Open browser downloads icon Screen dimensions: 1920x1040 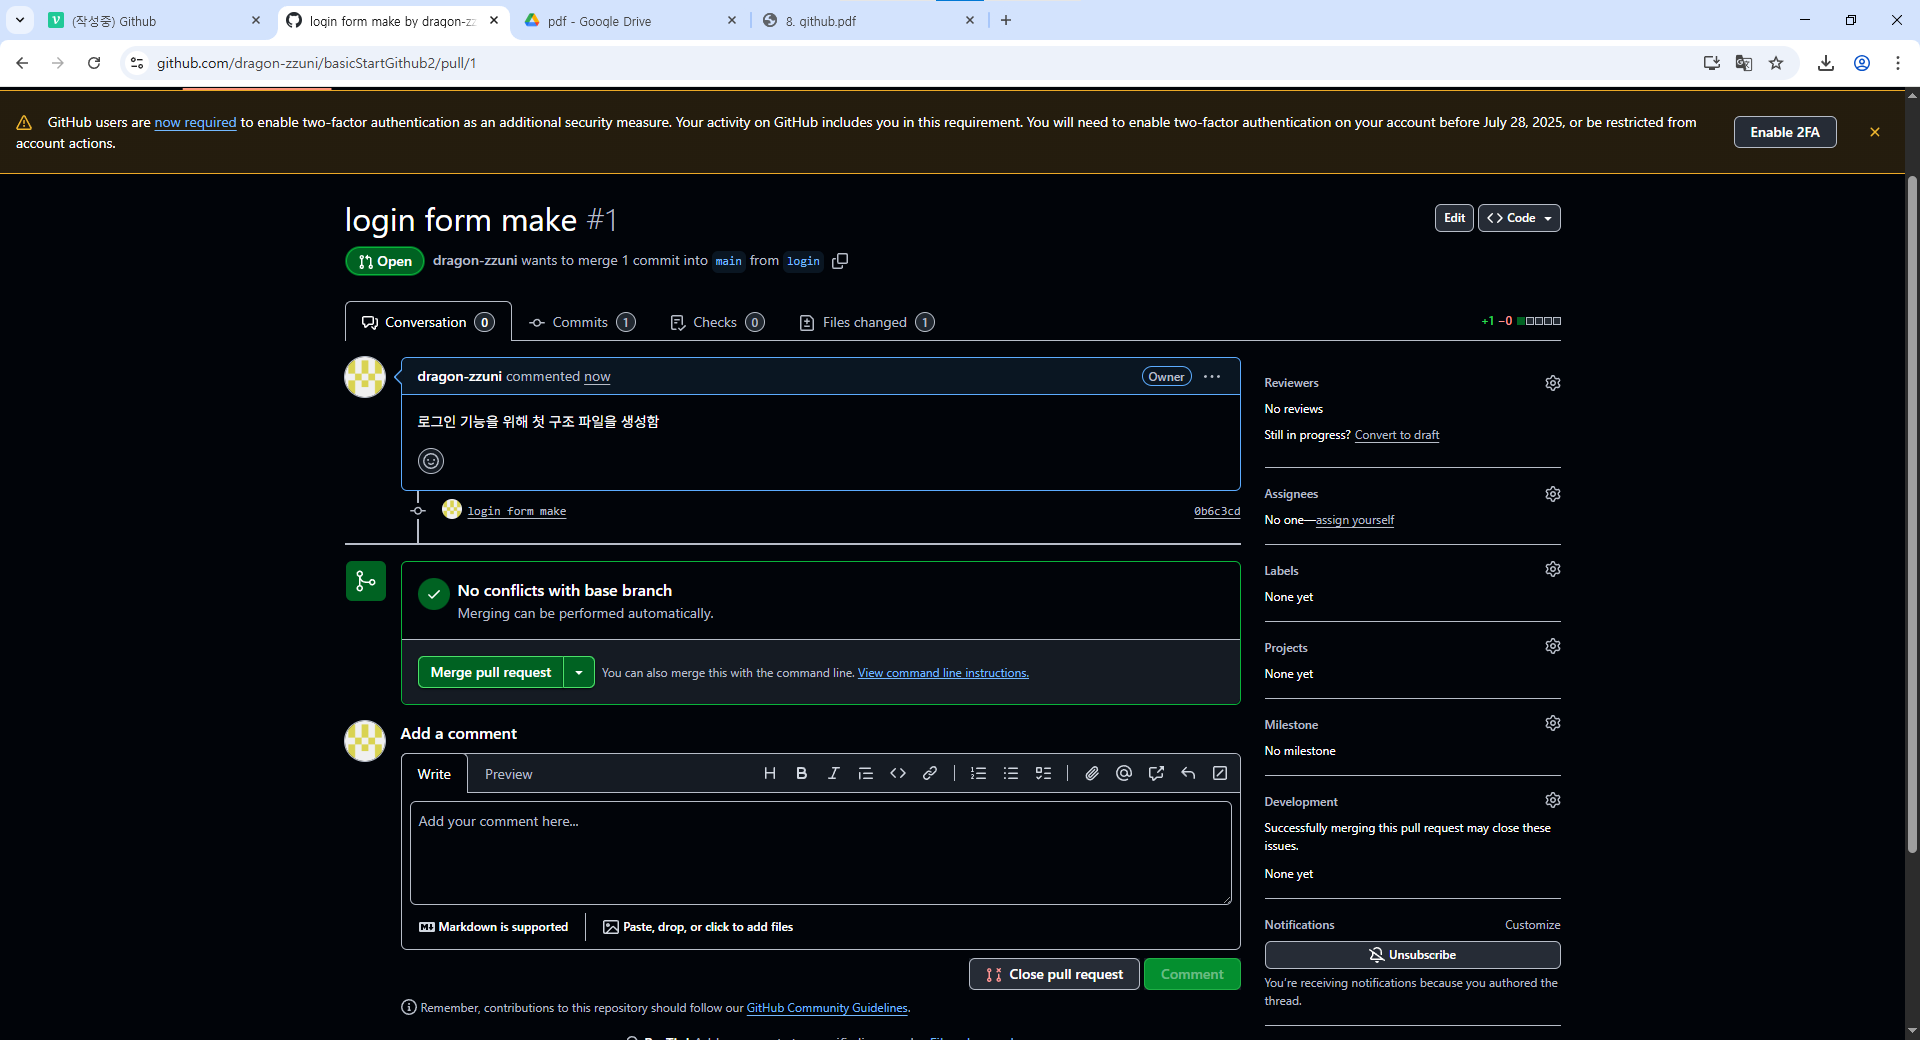pyautogui.click(x=1826, y=63)
